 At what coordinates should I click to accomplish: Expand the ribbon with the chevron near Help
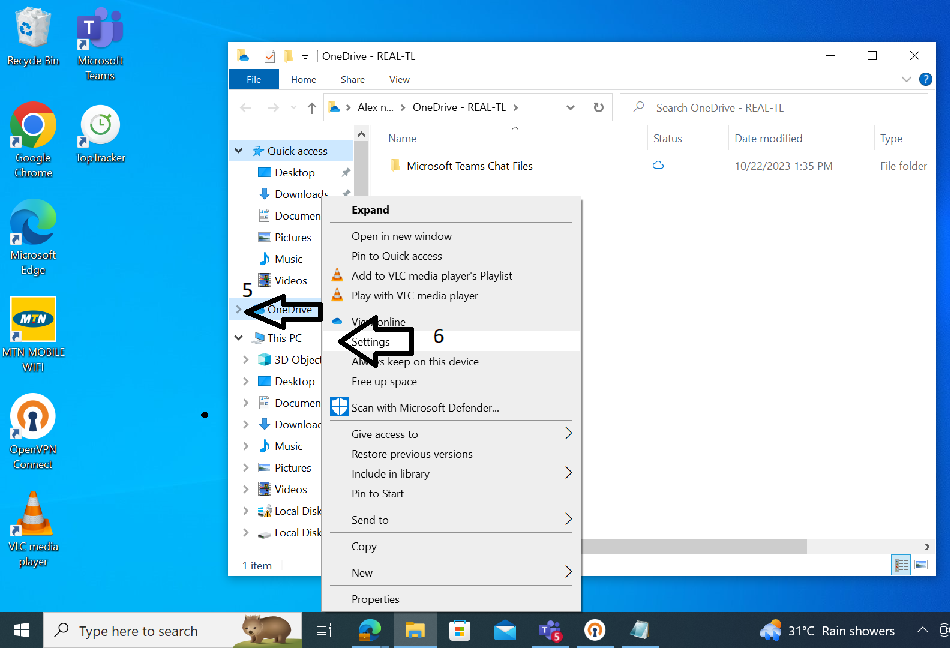[906, 79]
